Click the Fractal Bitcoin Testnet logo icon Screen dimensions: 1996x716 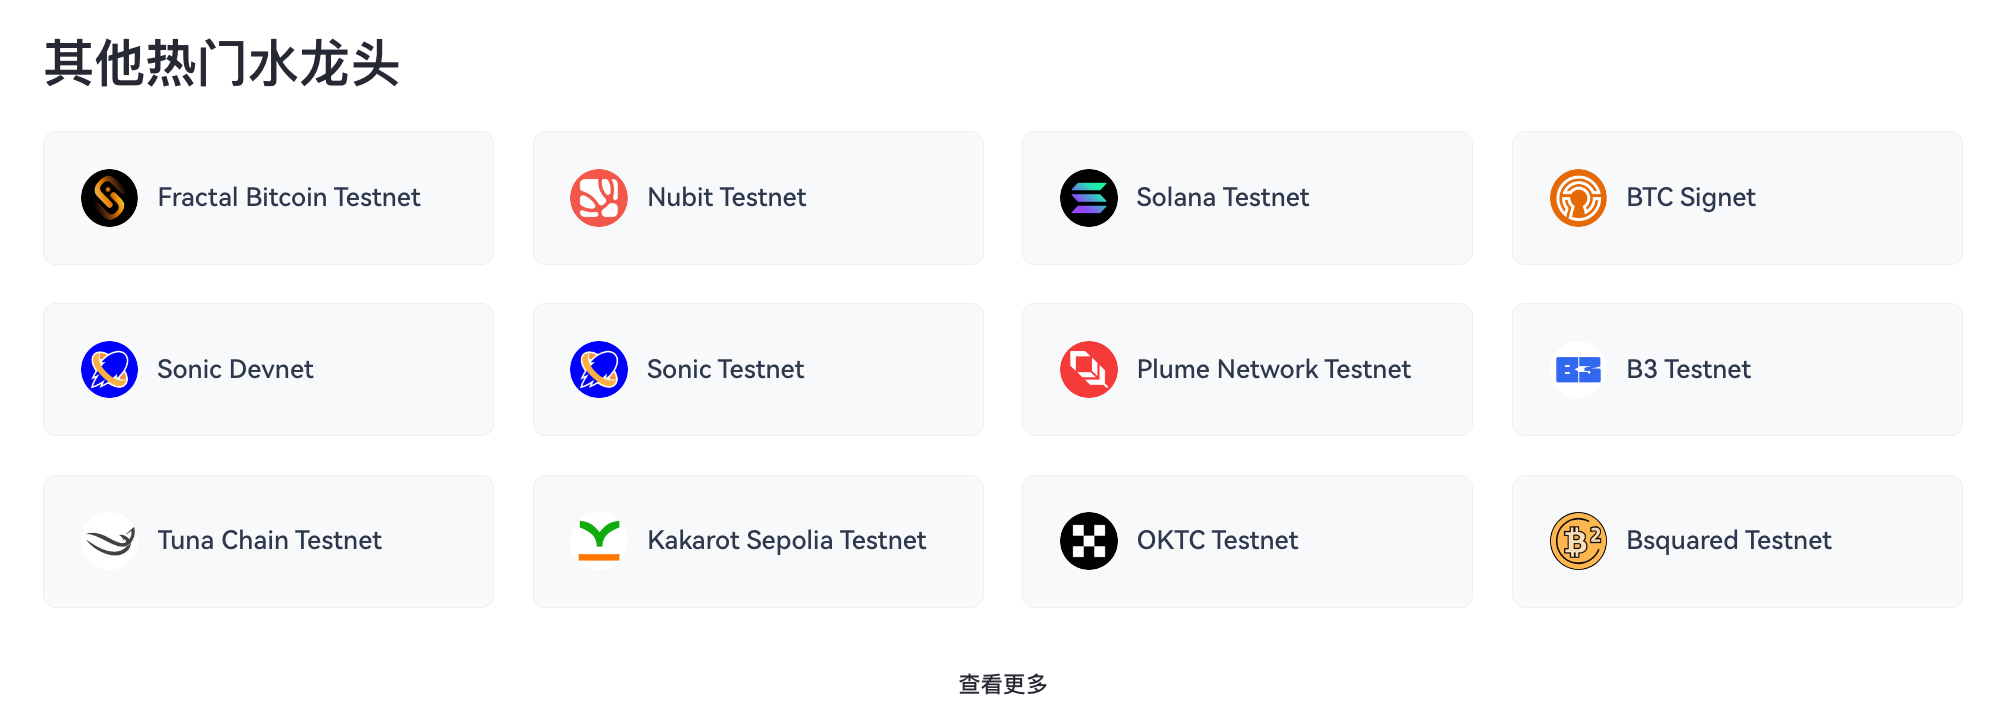pos(109,198)
